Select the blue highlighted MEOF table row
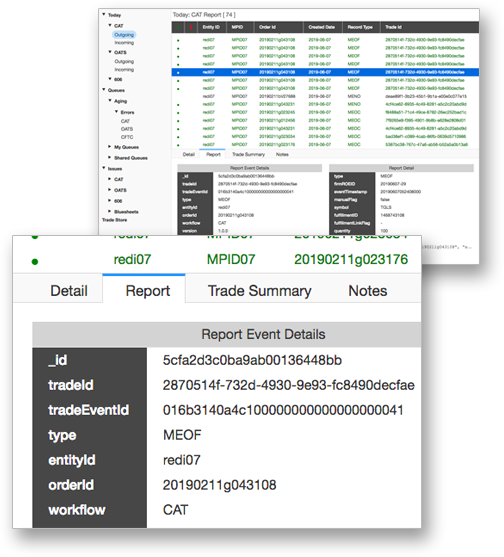The height and width of the screenshot is (557, 504). [325, 72]
